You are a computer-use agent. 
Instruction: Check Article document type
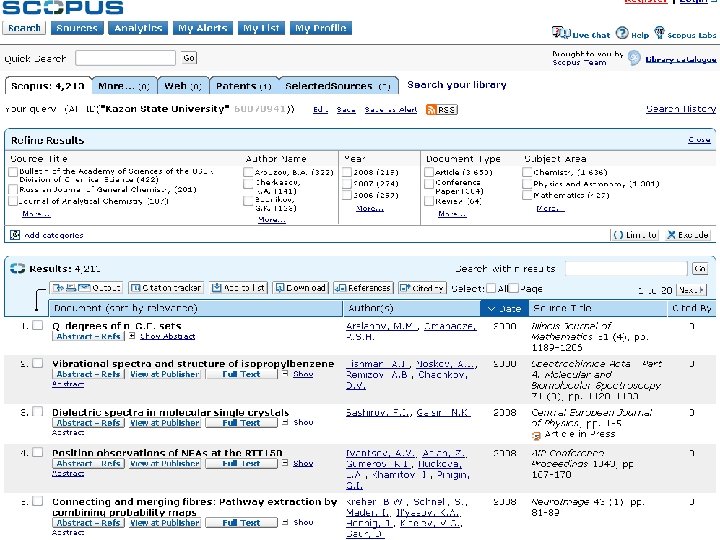[429, 172]
